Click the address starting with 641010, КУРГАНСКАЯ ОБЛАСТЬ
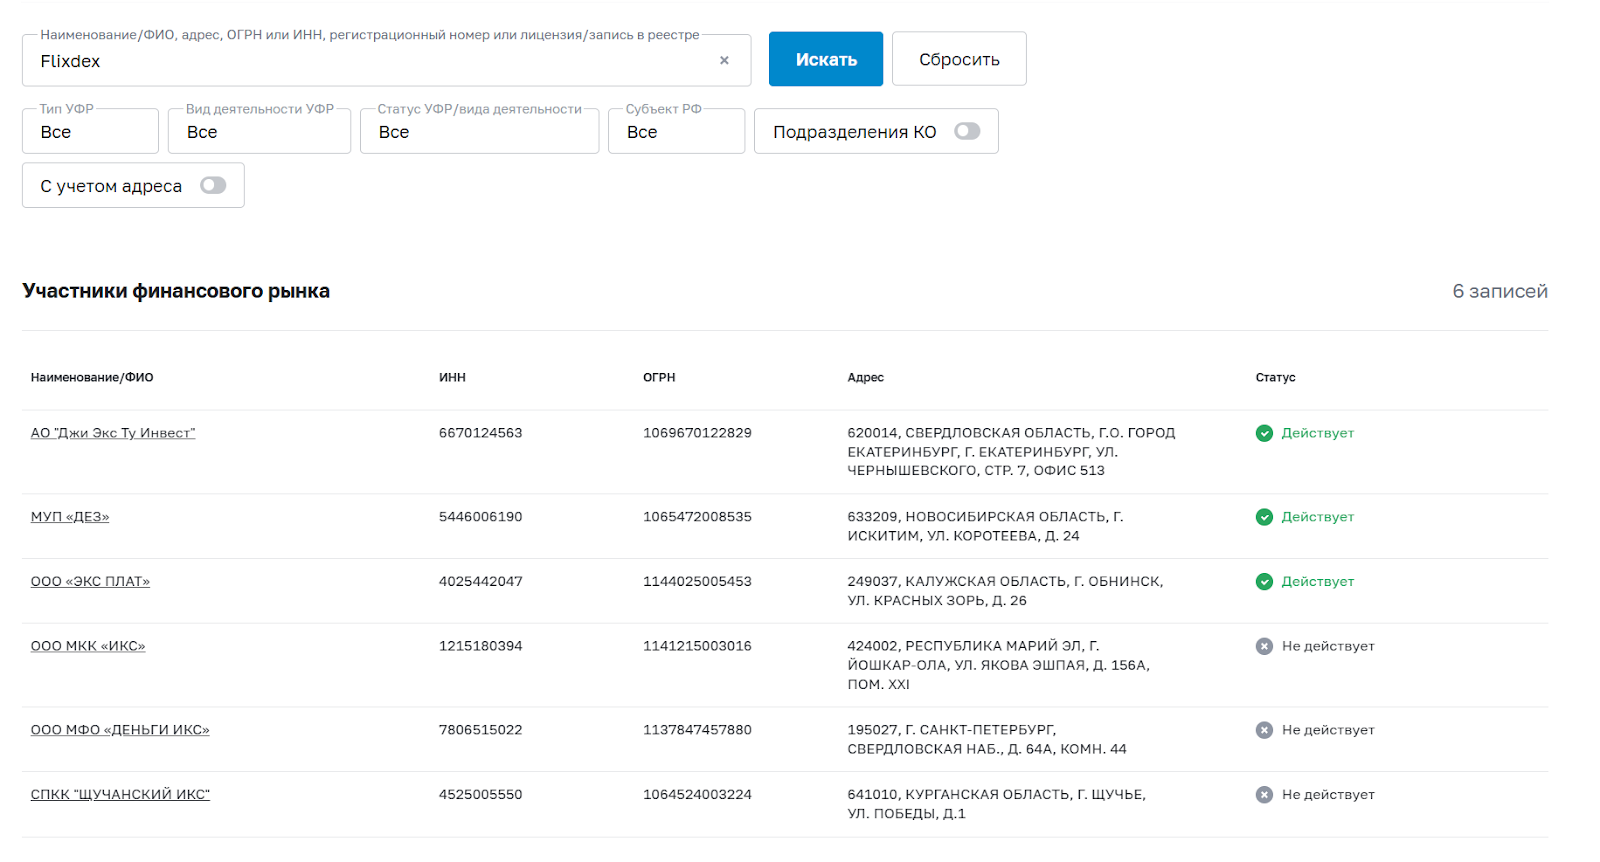The width and height of the screenshot is (1600, 862). 996,804
